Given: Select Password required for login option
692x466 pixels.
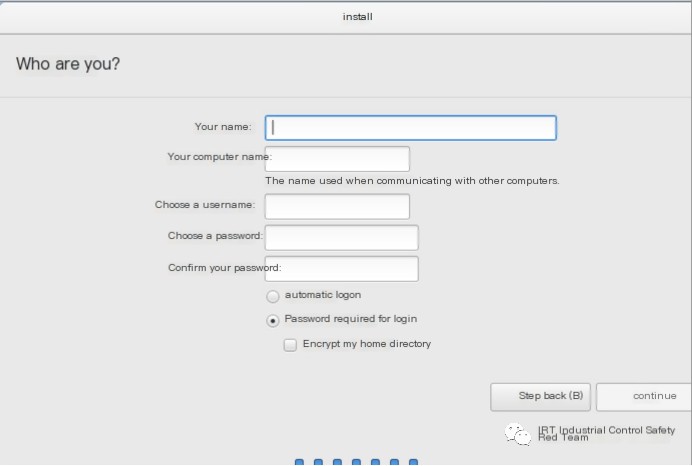Looking at the screenshot, I should coord(273,320).
